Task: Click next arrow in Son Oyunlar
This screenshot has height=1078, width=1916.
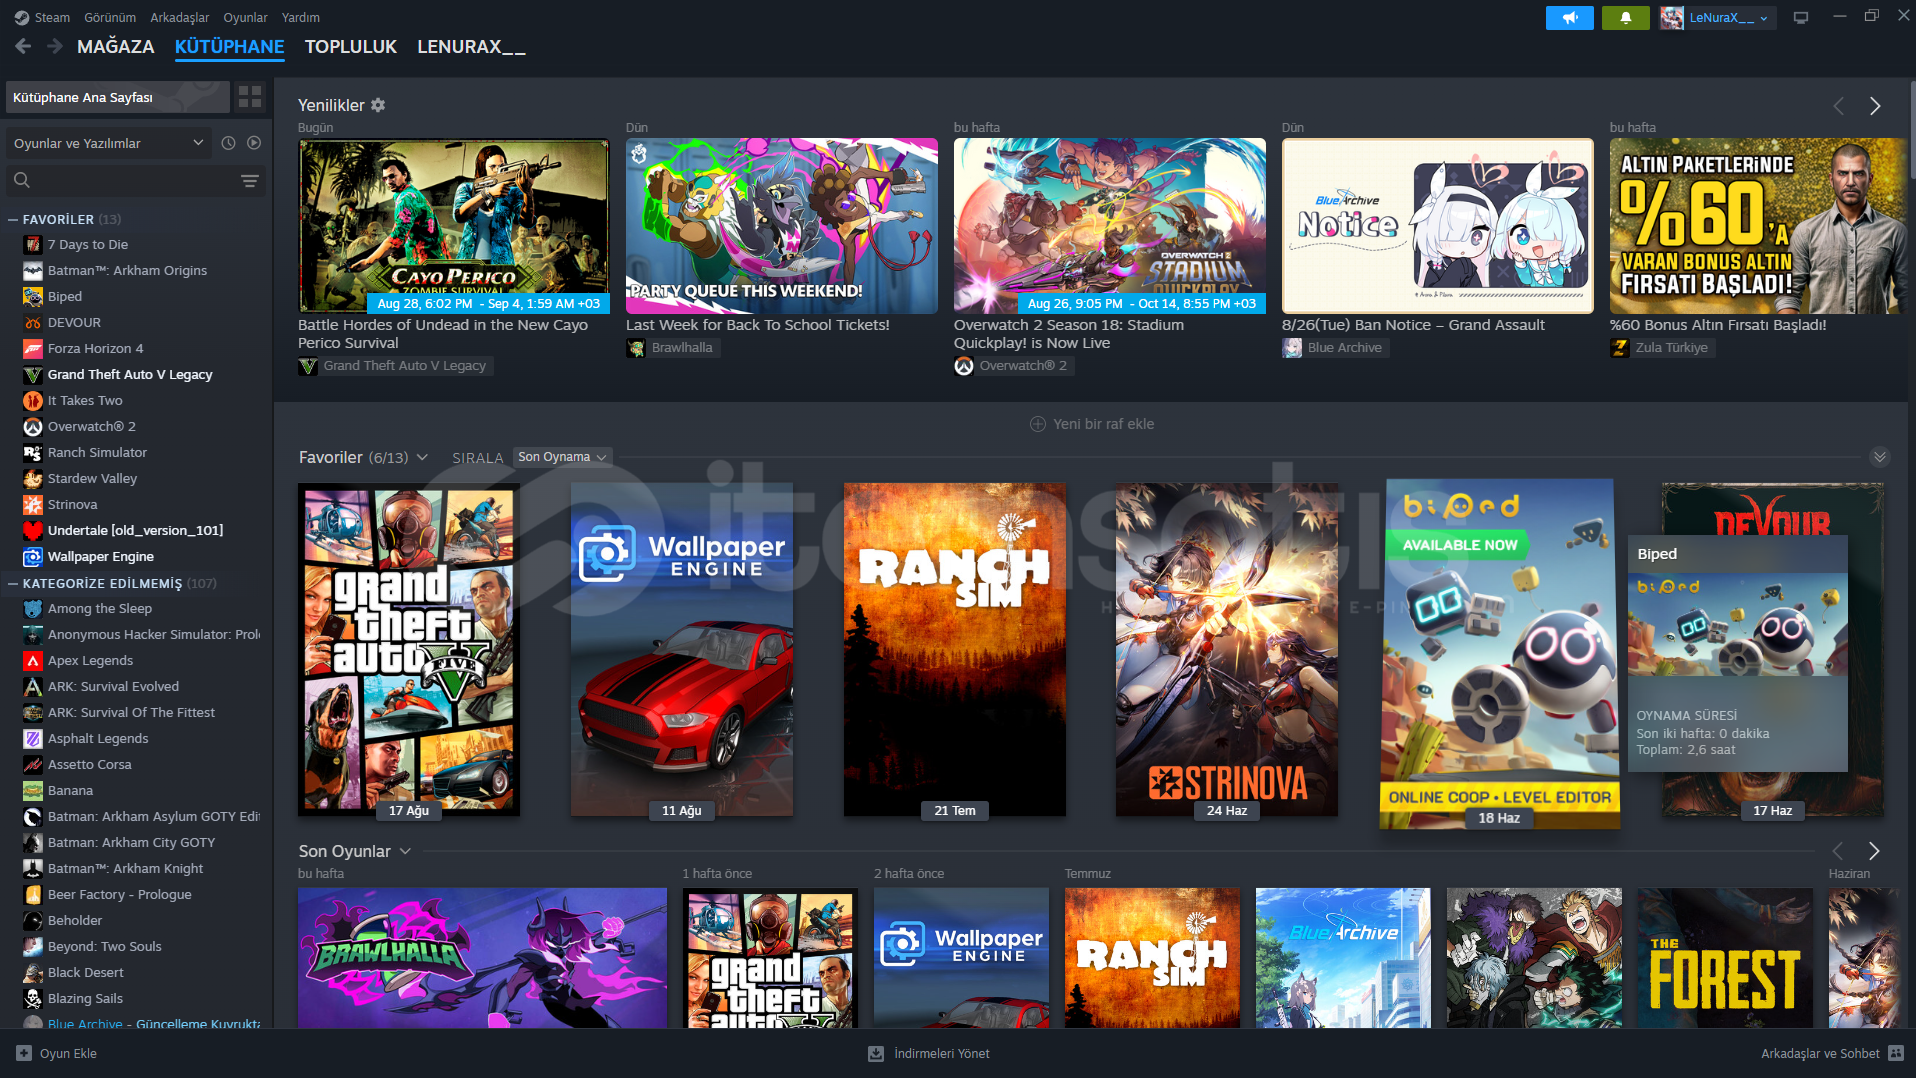Action: pyautogui.click(x=1874, y=851)
